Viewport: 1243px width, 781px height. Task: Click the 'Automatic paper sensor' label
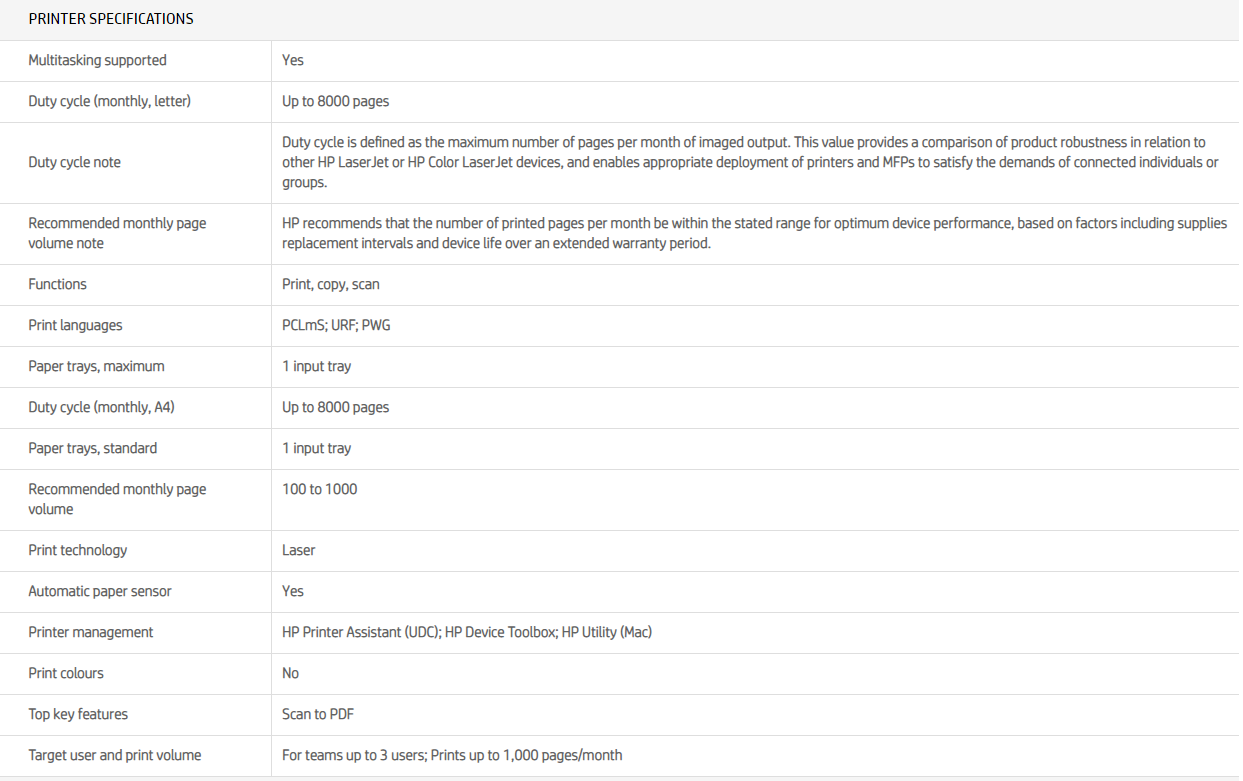[x=99, y=591]
